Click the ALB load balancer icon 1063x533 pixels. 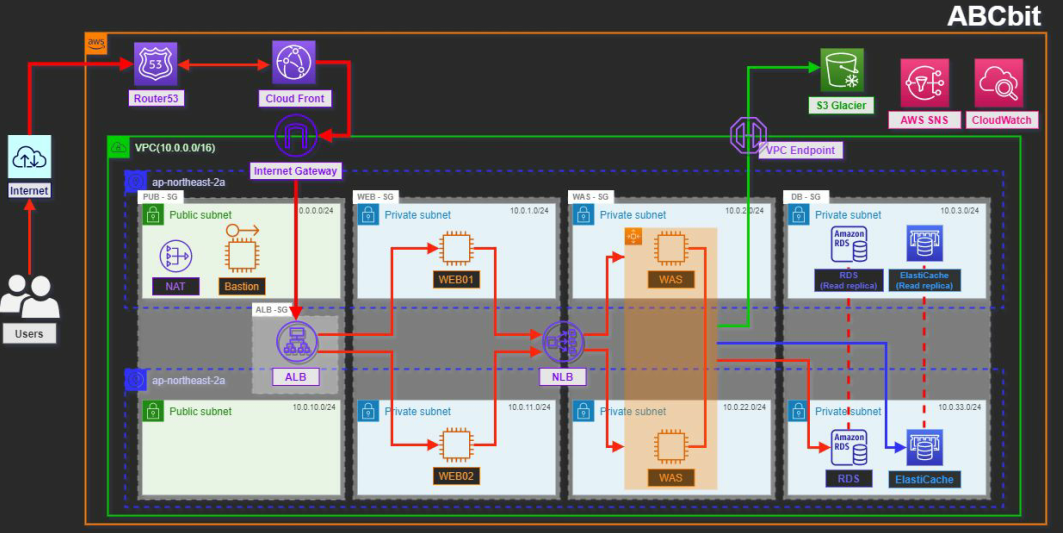coord(297,342)
